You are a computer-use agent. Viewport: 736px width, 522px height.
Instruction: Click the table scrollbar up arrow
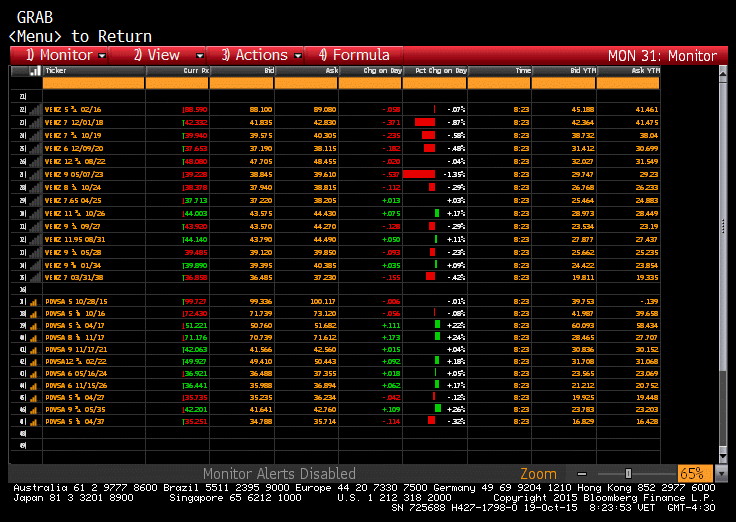(723, 73)
